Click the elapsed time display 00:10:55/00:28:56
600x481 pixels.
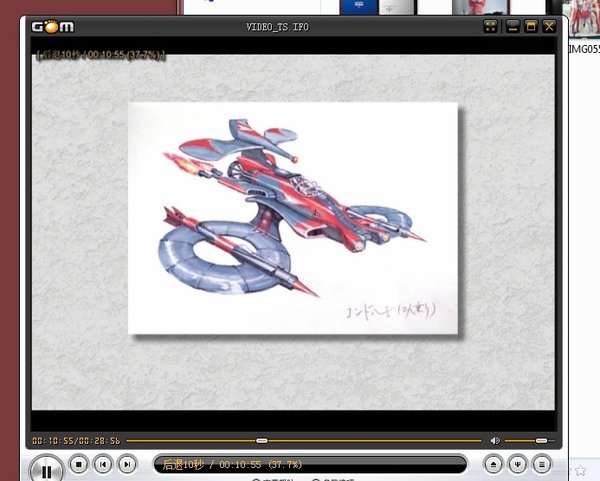click(76, 441)
